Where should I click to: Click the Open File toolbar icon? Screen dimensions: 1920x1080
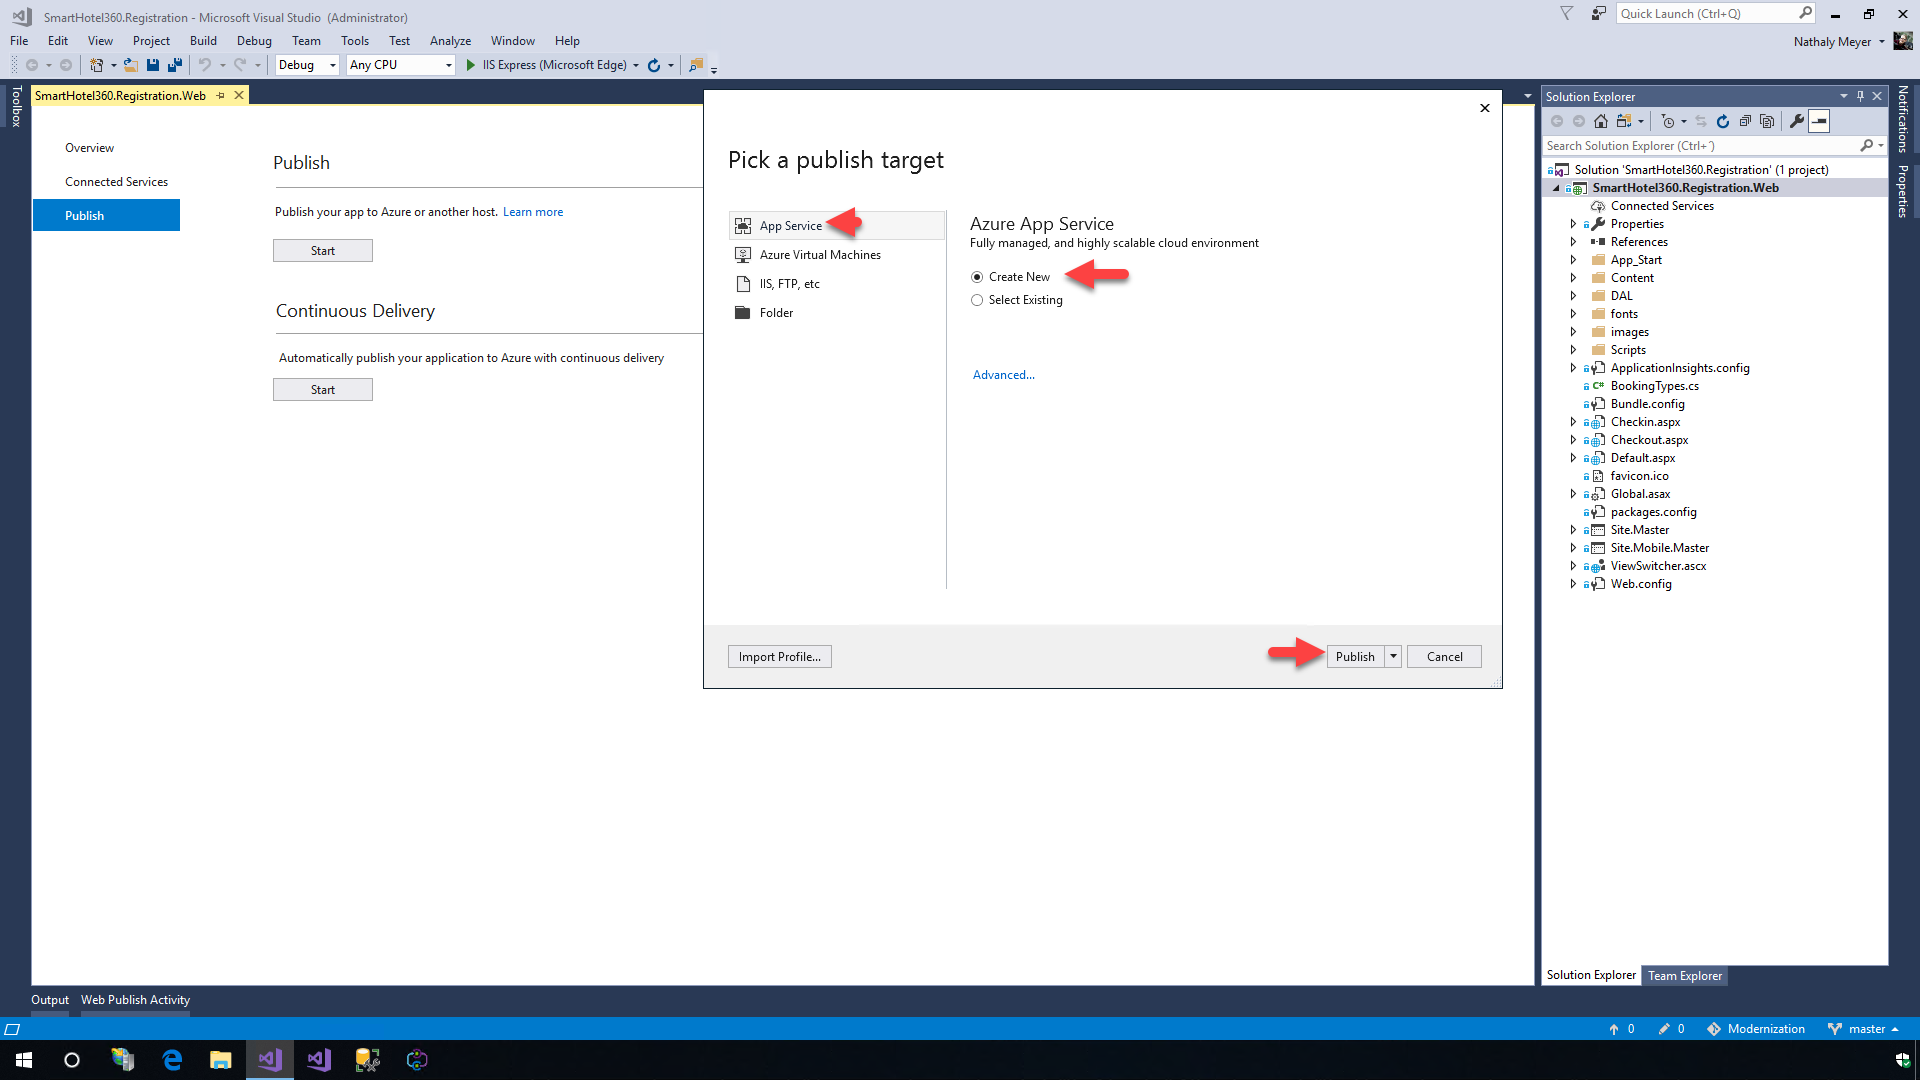point(130,65)
